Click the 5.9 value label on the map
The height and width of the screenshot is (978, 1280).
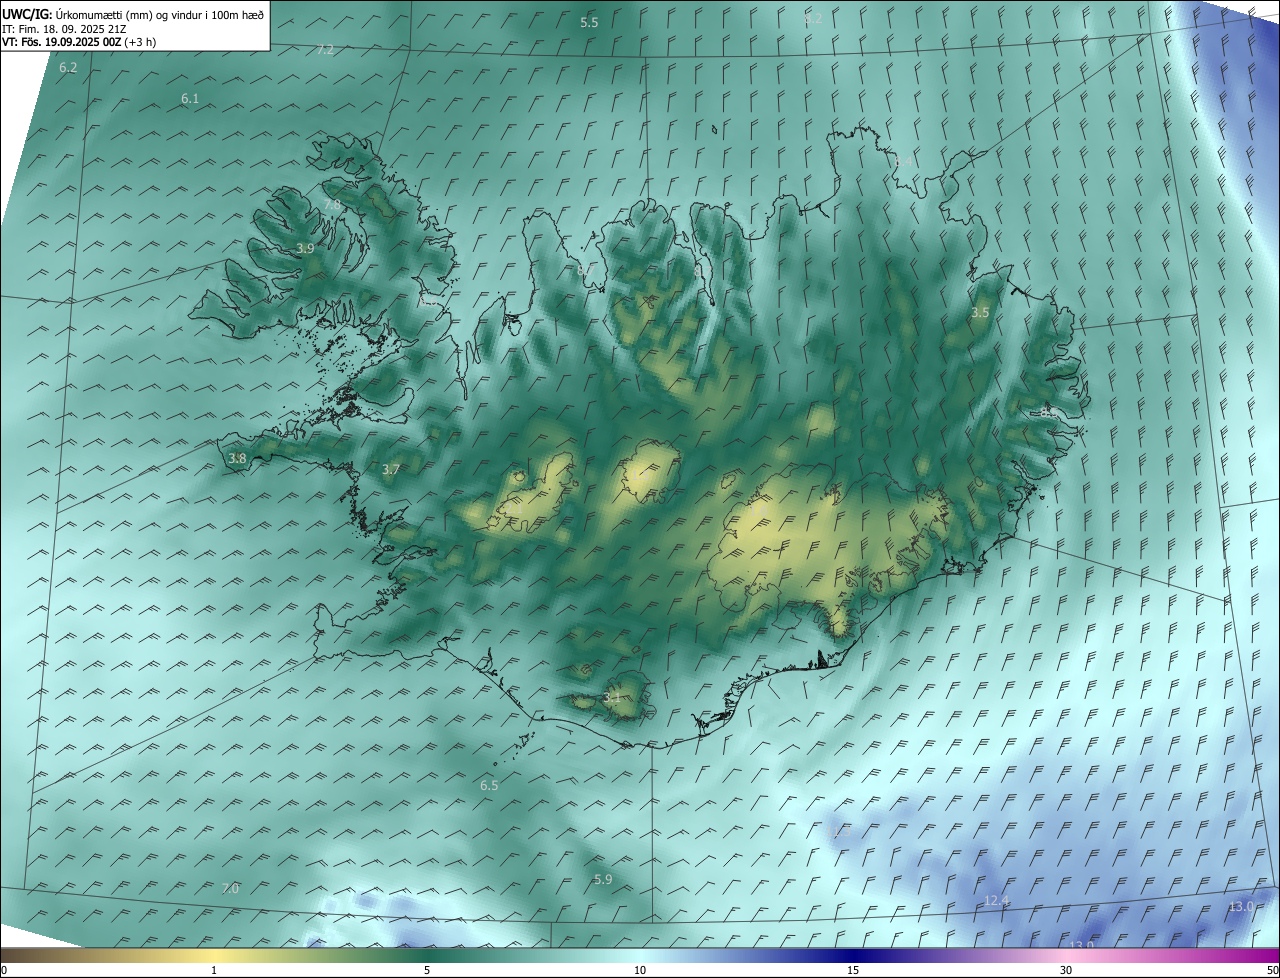coord(603,880)
